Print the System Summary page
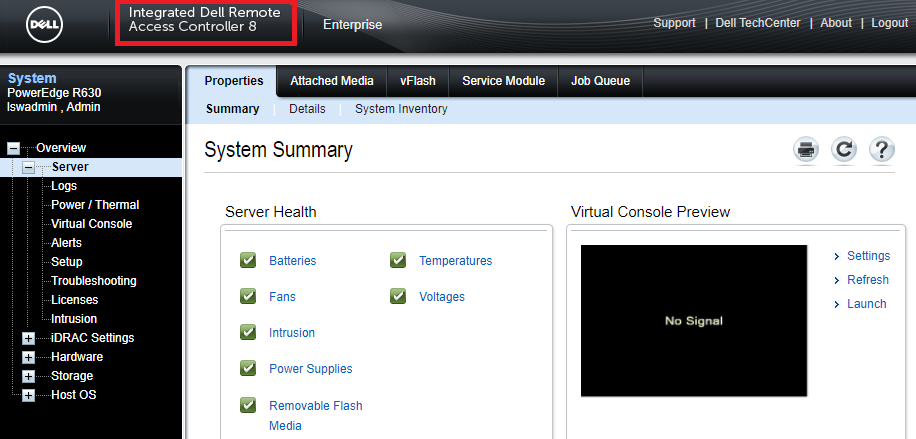This screenshot has height=439, width=916. pos(806,150)
